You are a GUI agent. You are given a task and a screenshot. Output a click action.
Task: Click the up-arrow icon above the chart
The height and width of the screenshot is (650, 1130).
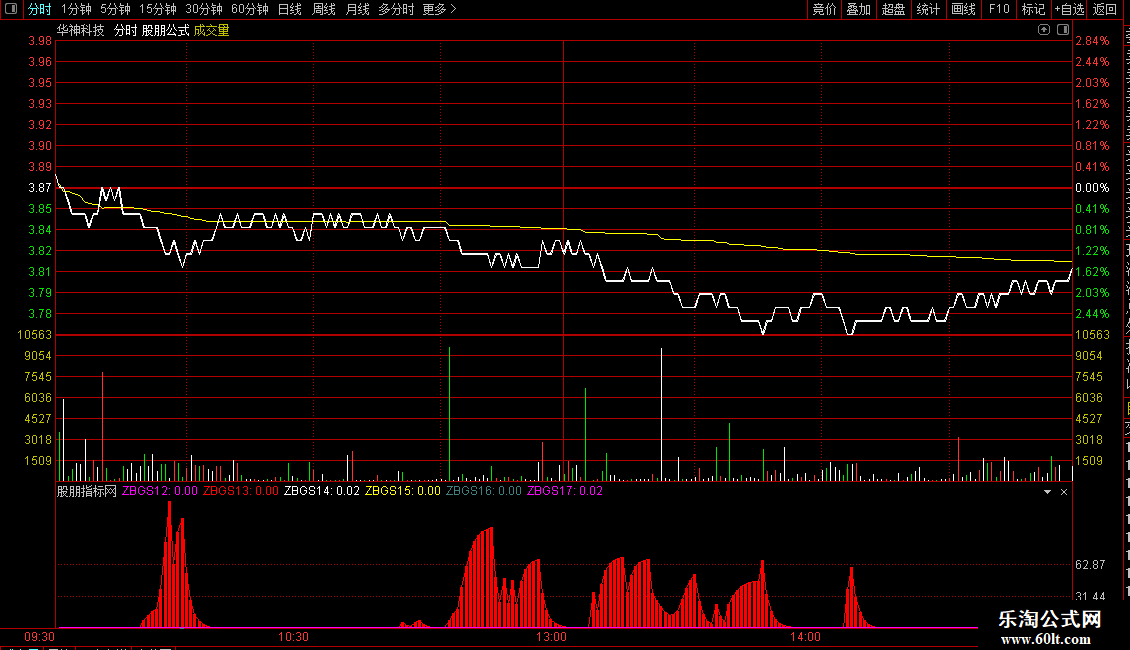point(1044,30)
